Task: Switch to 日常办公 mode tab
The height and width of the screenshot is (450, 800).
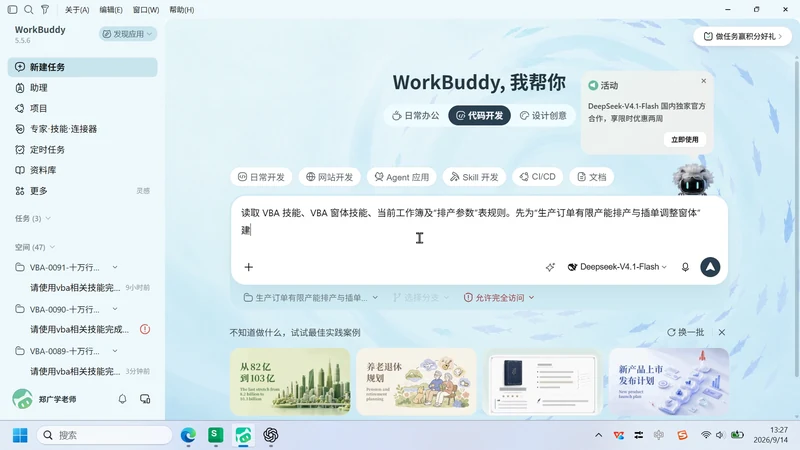Action: point(415,116)
